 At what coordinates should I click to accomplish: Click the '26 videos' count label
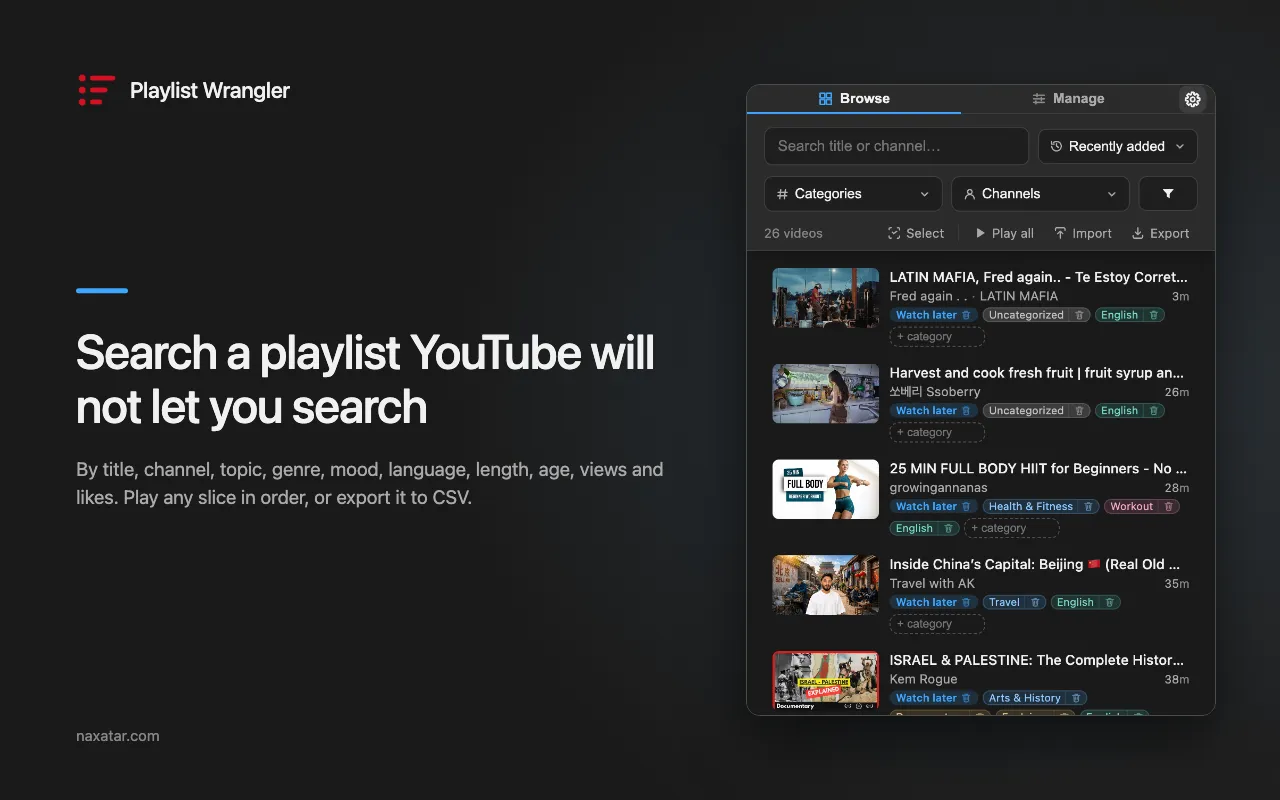pos(793,233)
